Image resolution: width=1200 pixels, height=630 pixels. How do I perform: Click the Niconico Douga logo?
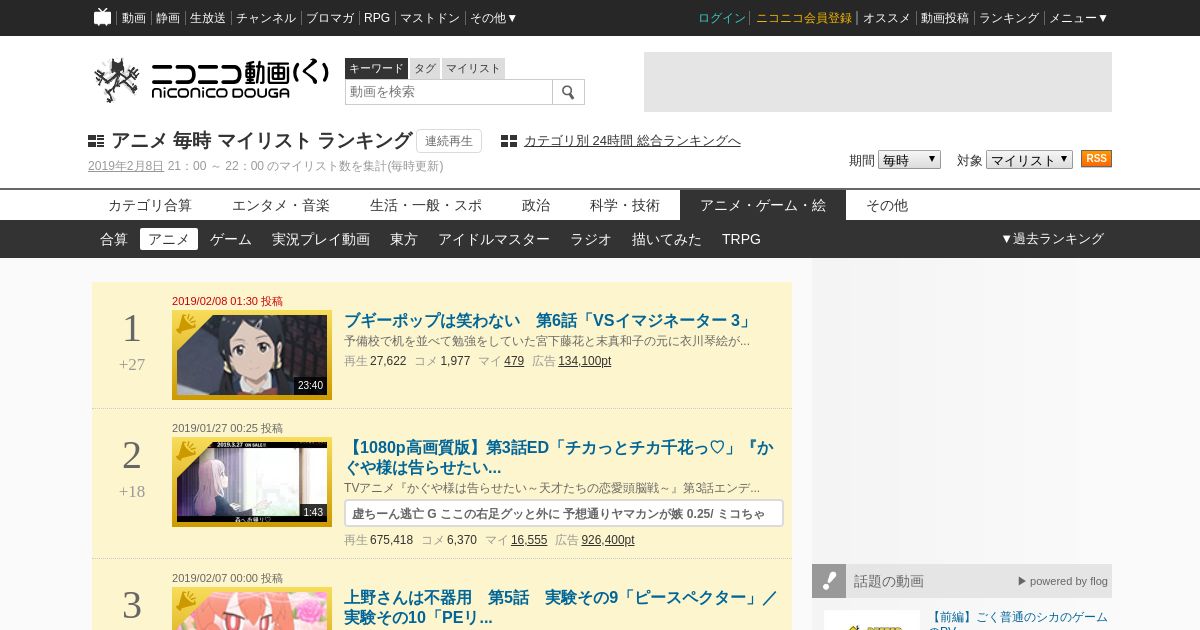pyautogui.click(x=211, y=80)
